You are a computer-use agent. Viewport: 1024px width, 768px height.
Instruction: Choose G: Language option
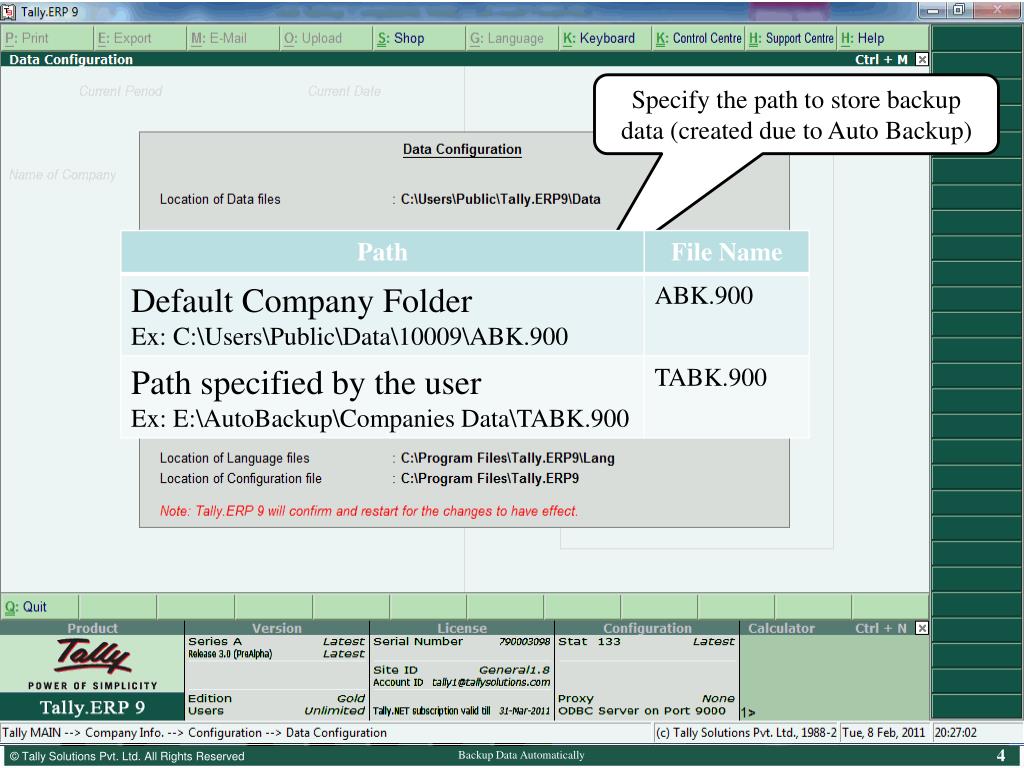tap(513, 39)
